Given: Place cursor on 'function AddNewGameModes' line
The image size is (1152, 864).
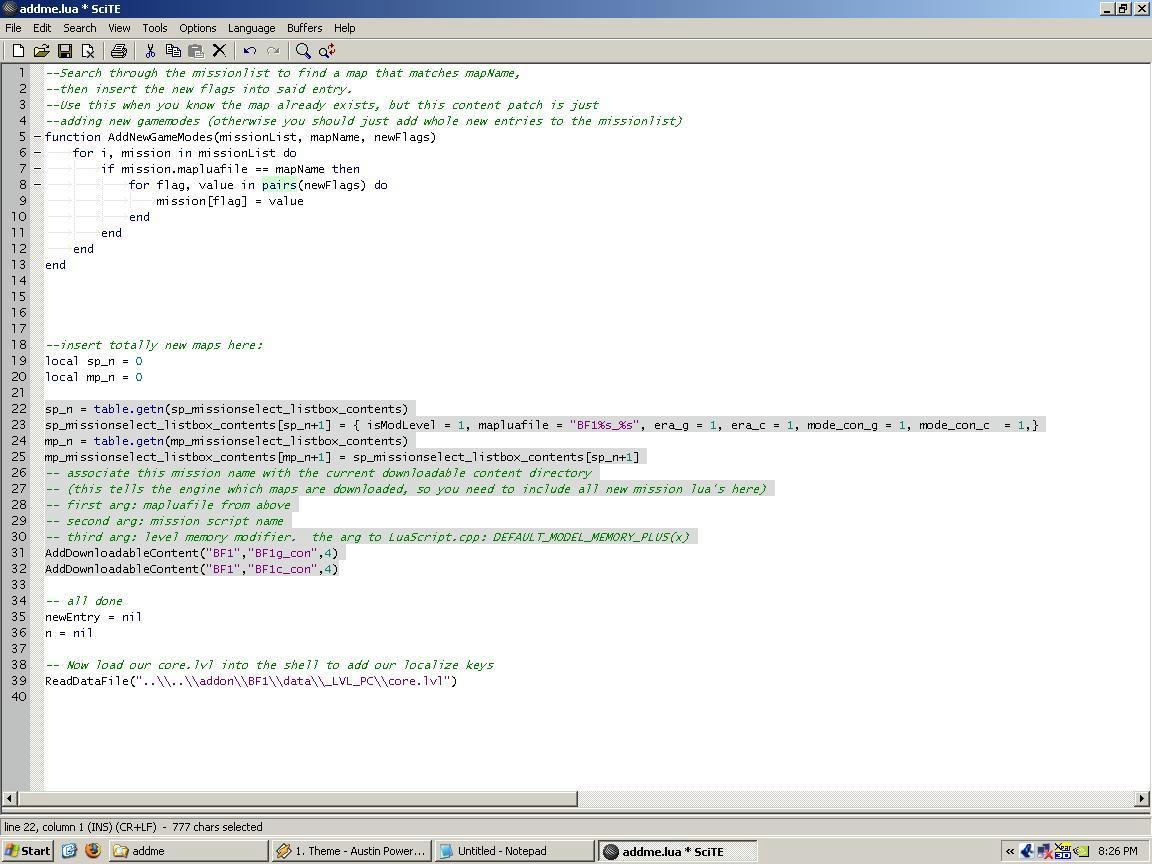Looking at the screenshot, I should (x=240, y=137).
